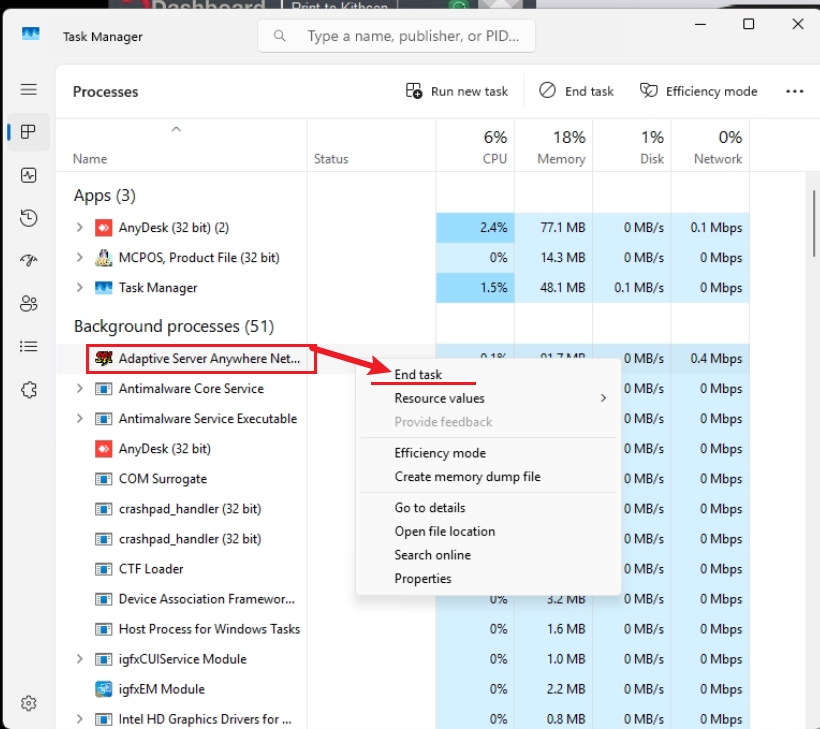Sort by the Network column header
820x729 pixels.
710,147
